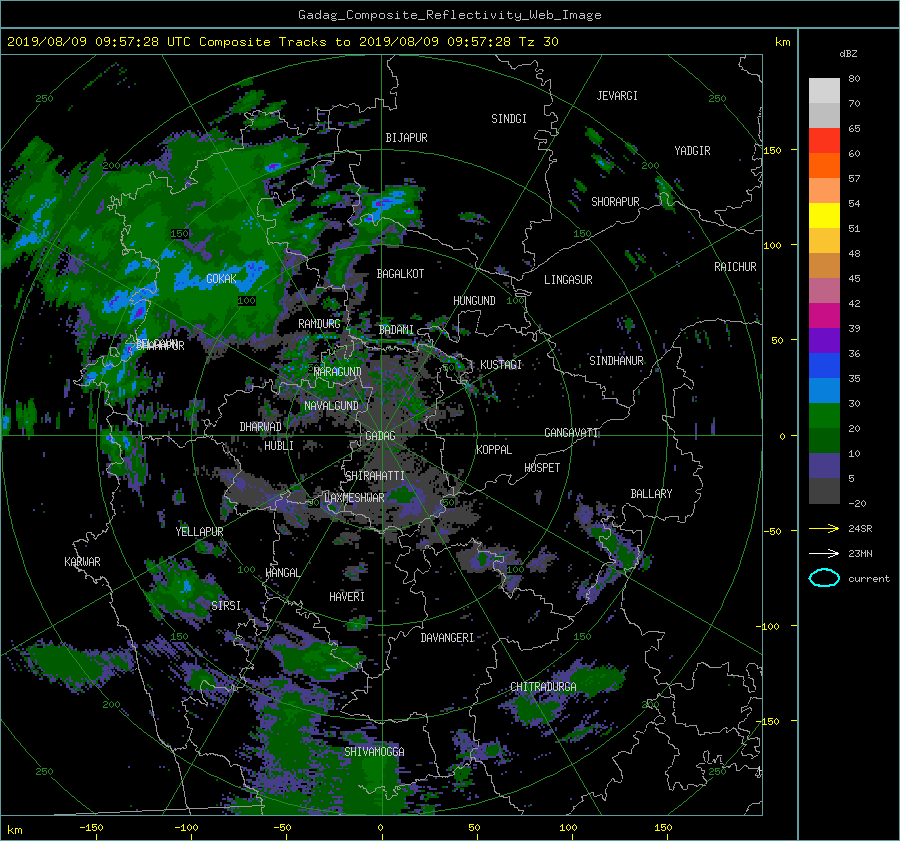Screen dimensions: 900x841
Task: Select the dark orange 57-60 dBZ swatch
Action: click(x=824, y=165)
